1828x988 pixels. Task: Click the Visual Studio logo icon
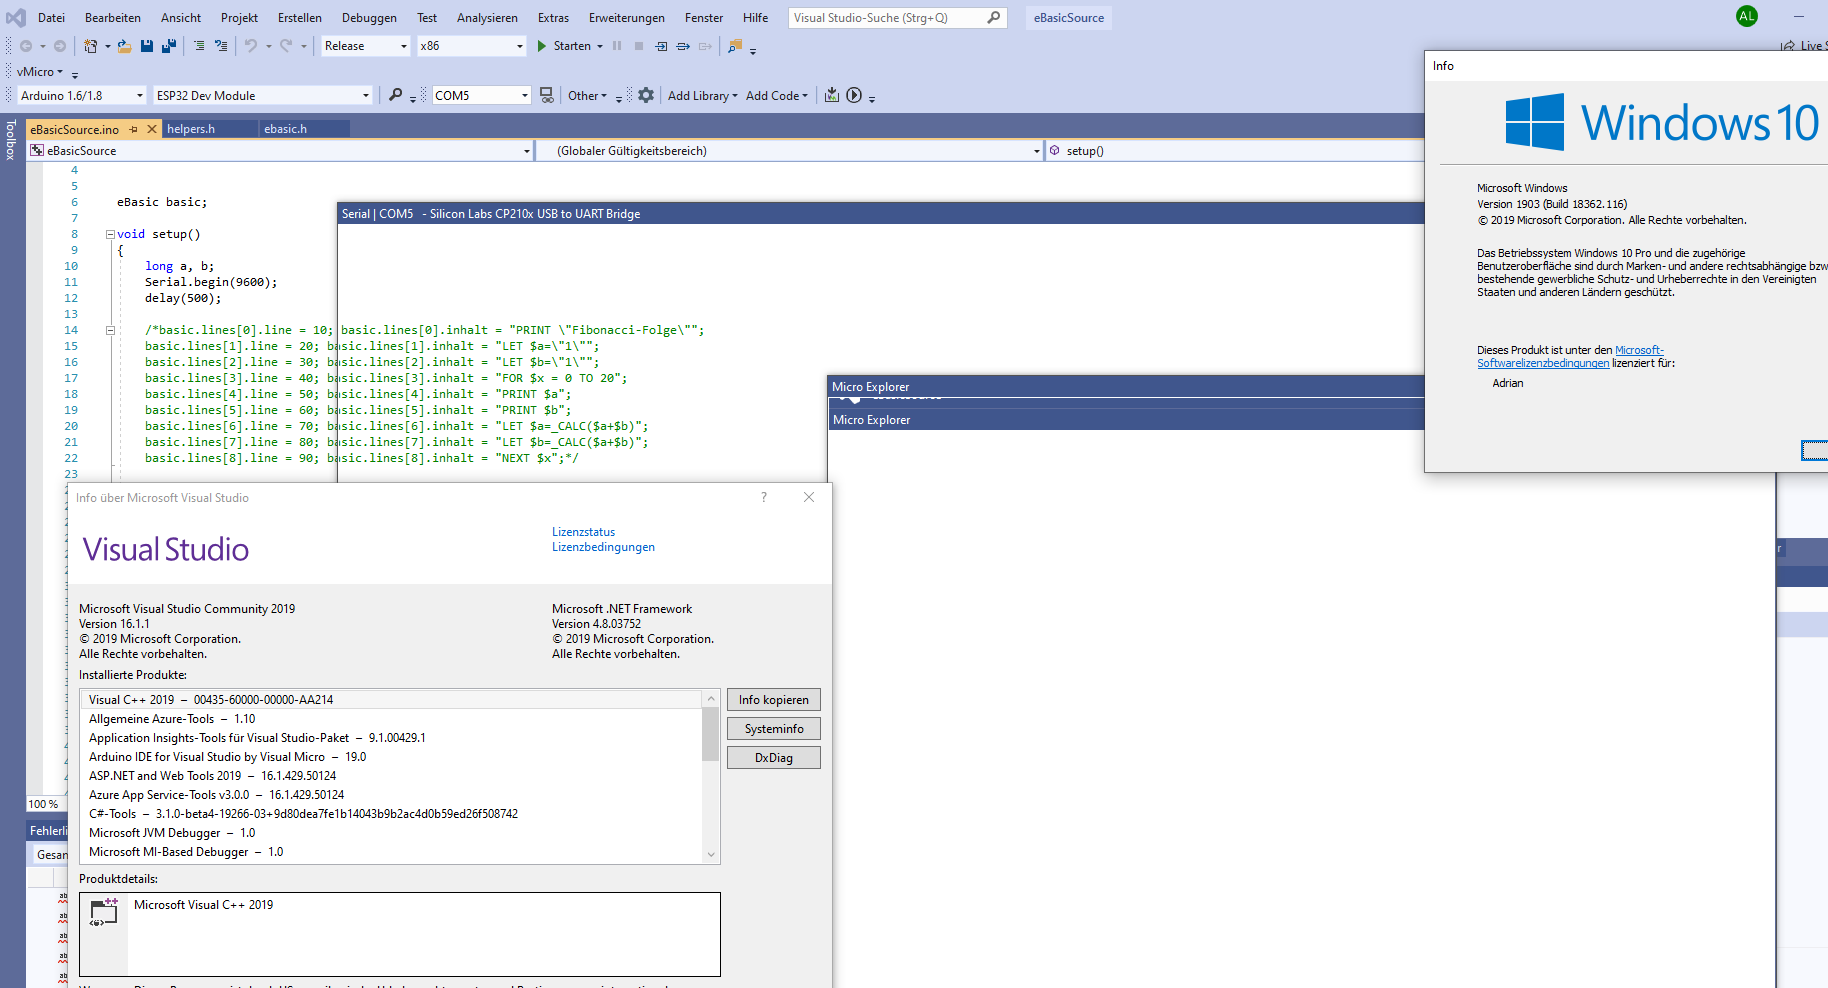coord(16,17)
